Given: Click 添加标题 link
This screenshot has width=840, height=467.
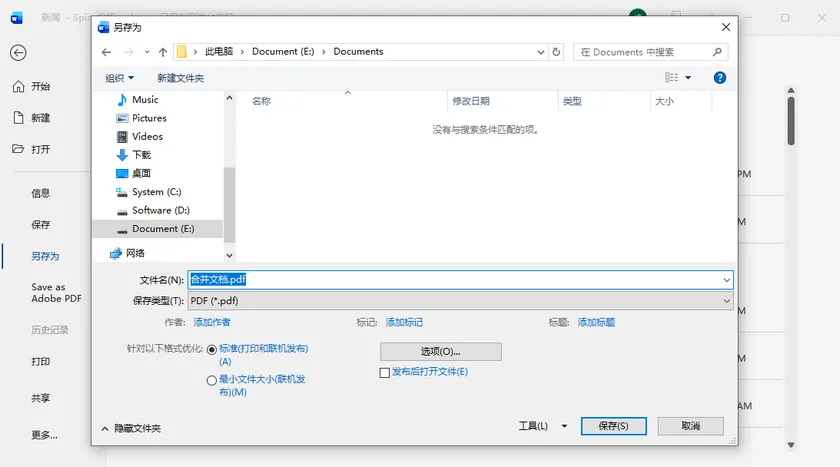Looking at the screenshot, I should 596,322.
